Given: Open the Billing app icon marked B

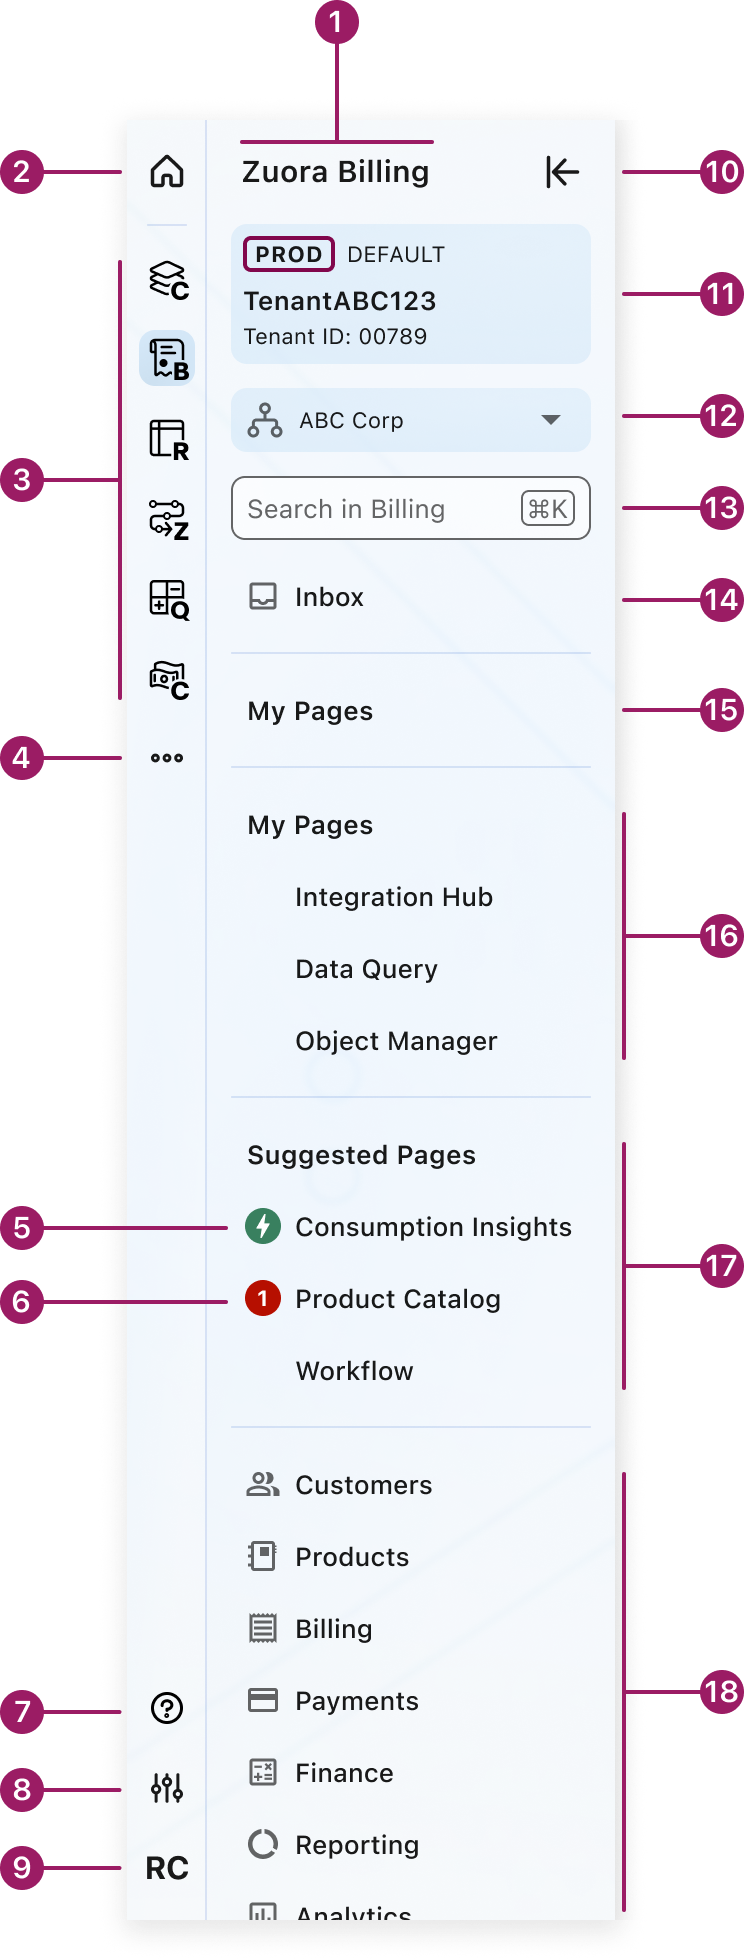Looking at the screenshot, I should tap(167, 359).
